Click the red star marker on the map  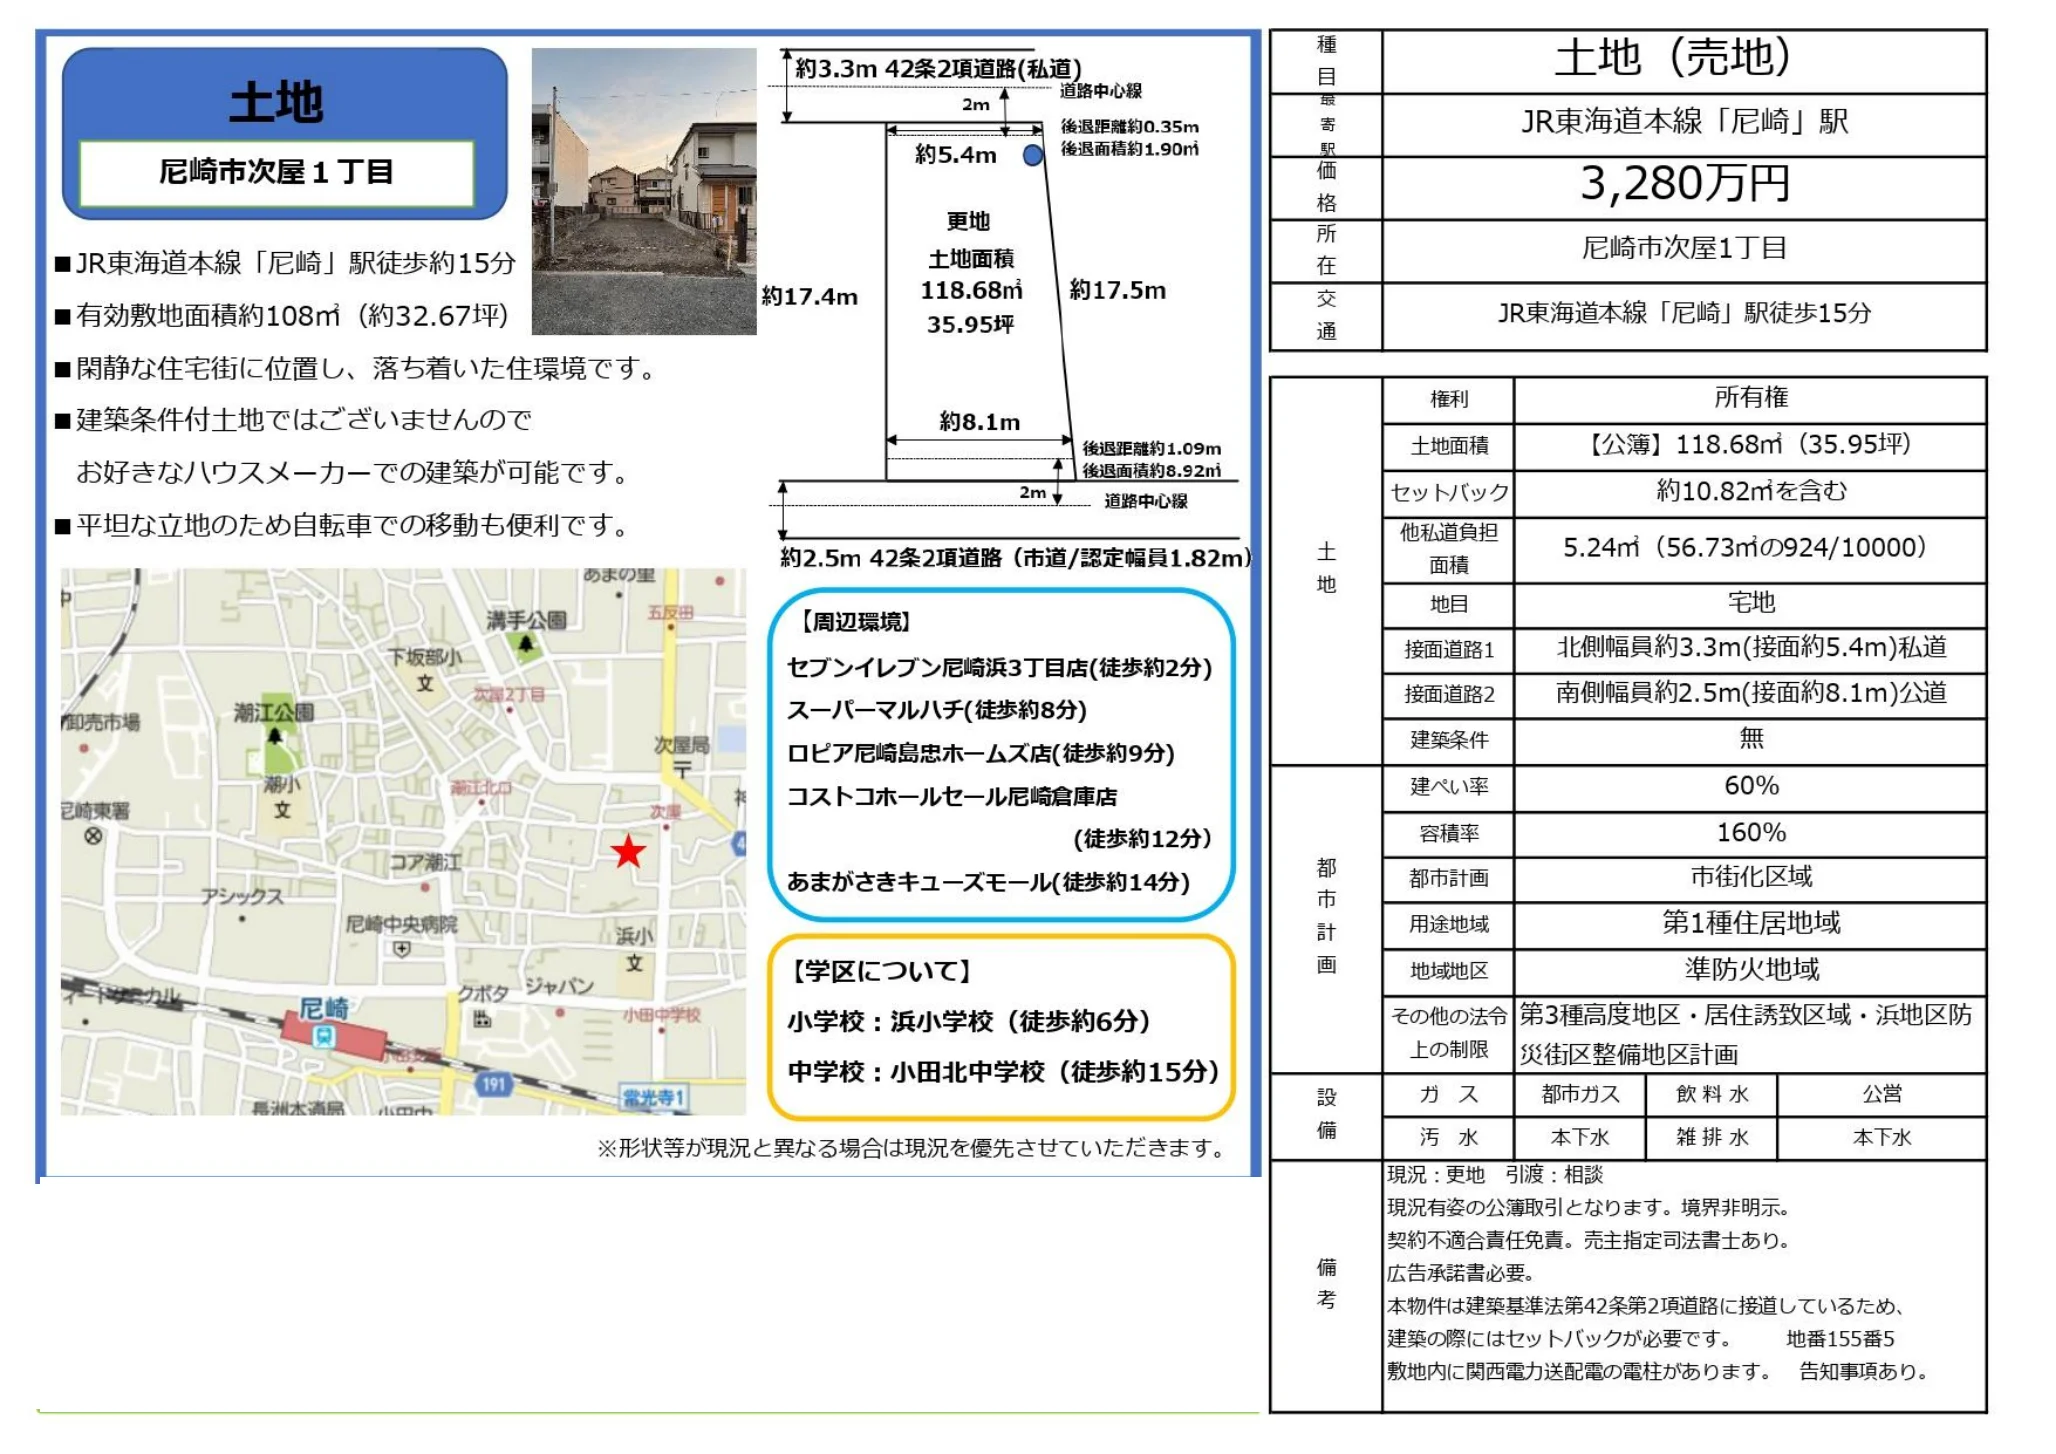628,852
